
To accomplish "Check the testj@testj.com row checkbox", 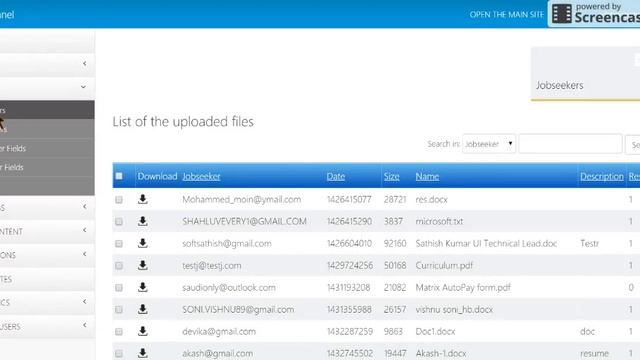I will 119,266.
